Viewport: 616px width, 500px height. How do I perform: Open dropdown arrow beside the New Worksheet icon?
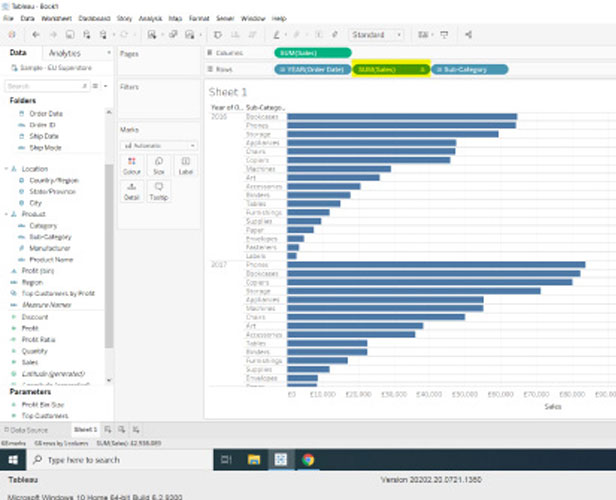tap(162, 35)
